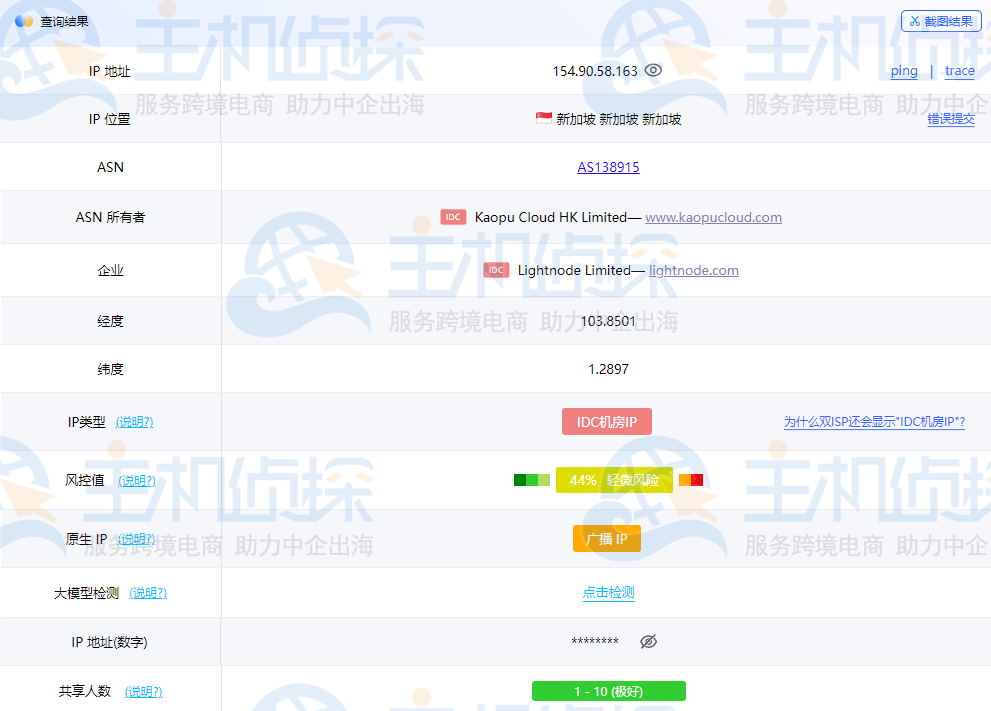Click the Singapore flag icon
991x711 pixels.
(x=544, y=118)
